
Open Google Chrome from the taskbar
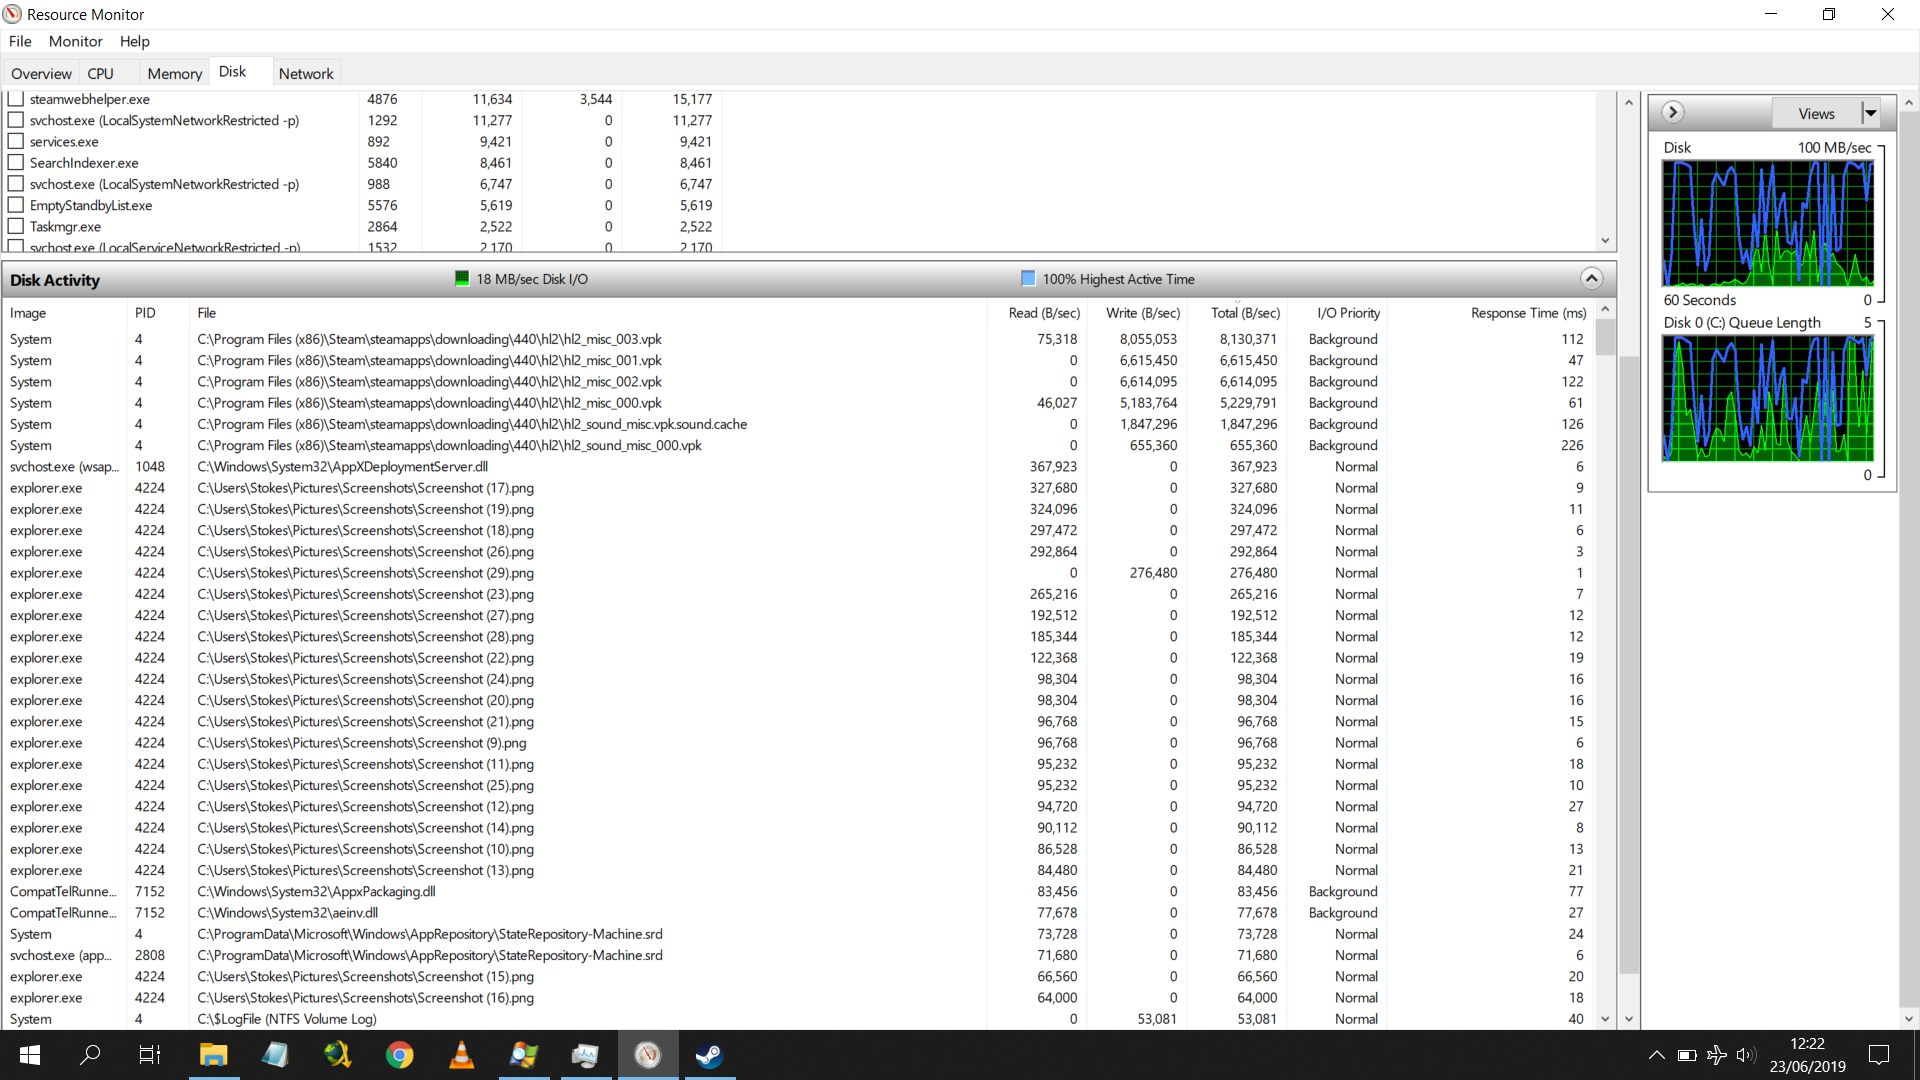[x=399, y=1055]
